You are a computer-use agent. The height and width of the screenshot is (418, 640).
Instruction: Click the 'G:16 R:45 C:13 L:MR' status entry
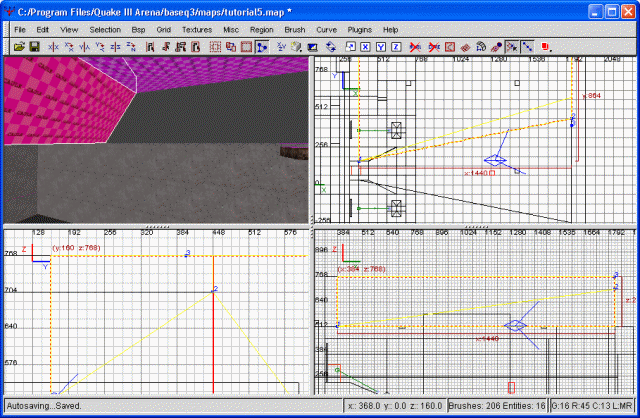click(x=592, y=406)
